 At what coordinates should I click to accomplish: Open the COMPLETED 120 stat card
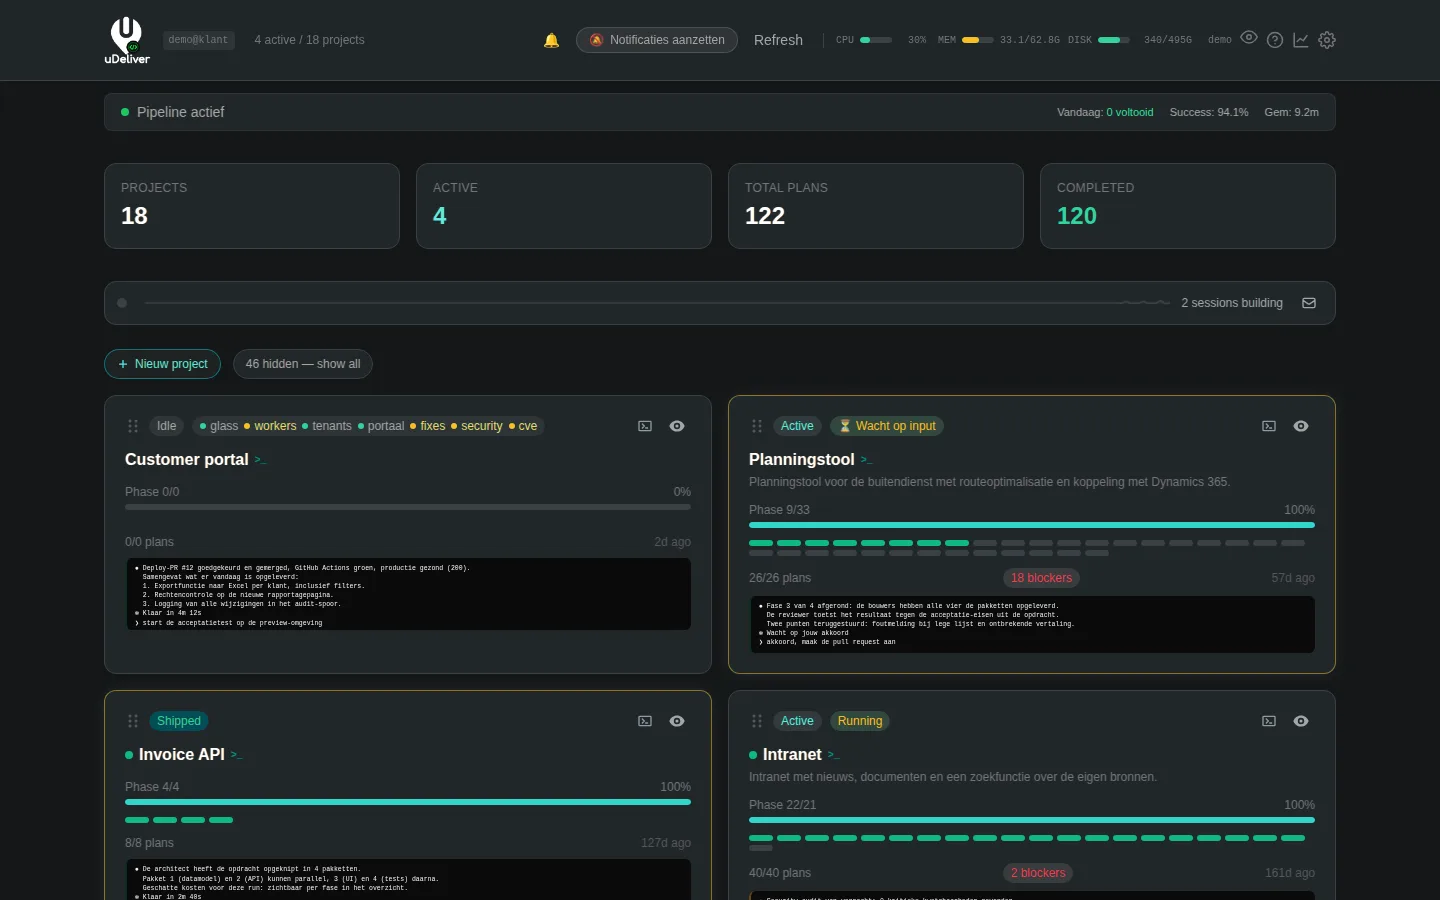coord(1188,206)
